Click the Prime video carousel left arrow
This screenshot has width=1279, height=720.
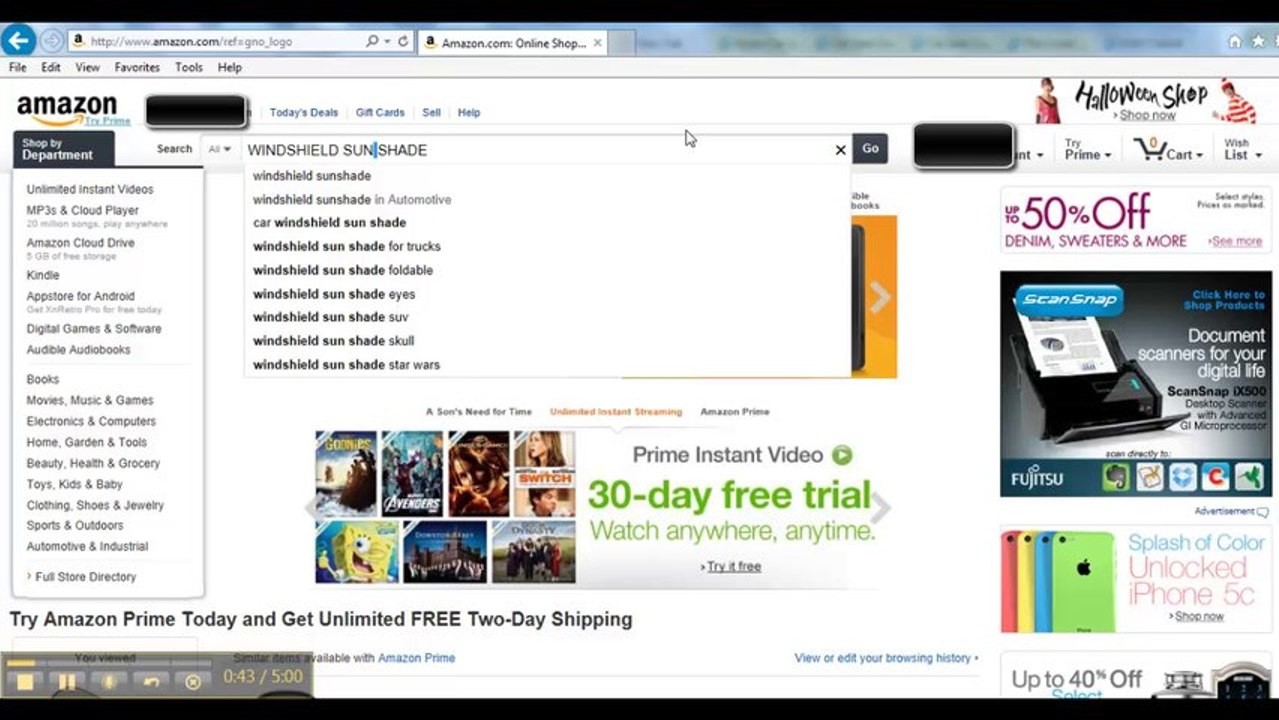click(311, 507)
